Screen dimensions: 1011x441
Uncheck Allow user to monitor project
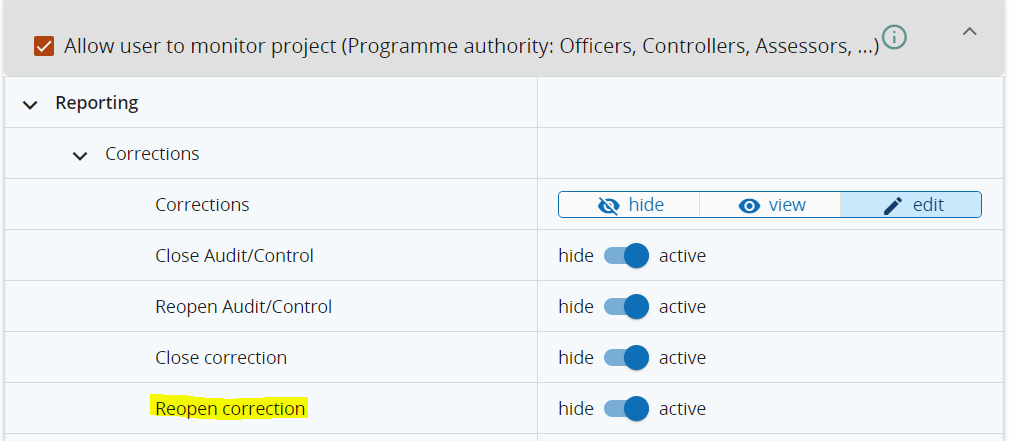coord(44,46)
